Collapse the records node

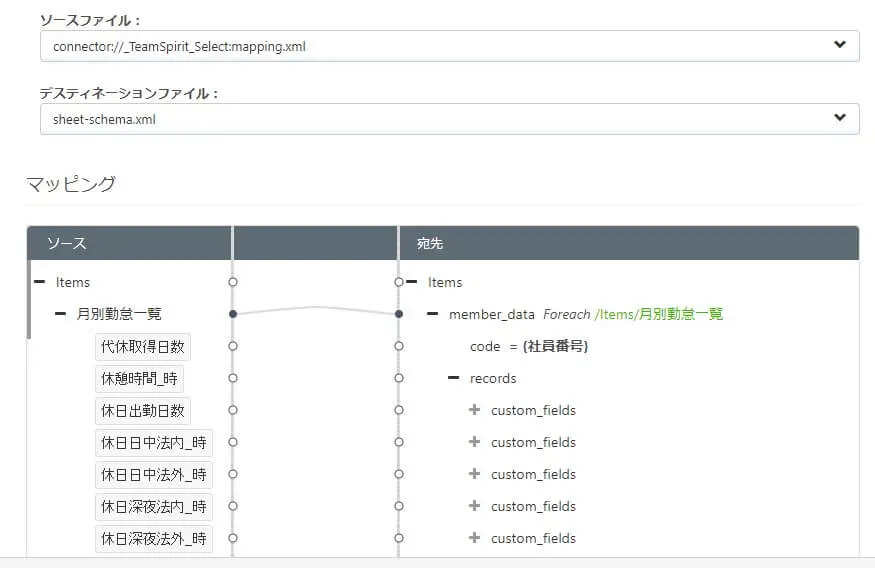(454, 378)
